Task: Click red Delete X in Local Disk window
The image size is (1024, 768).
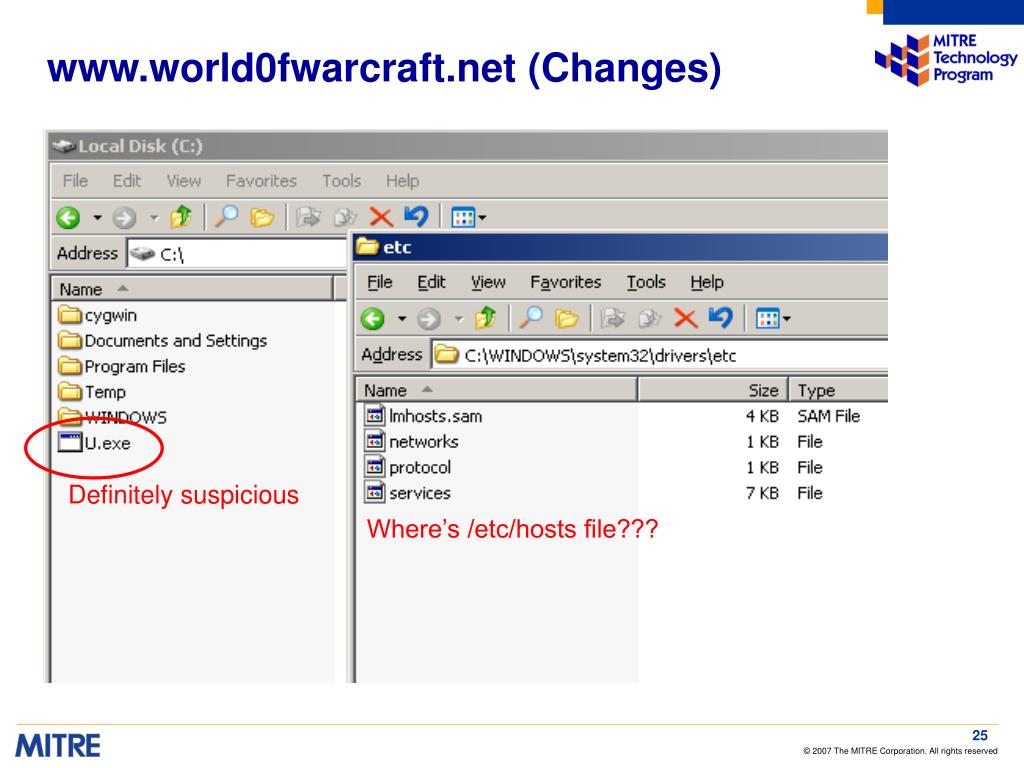Action: (x=381, y=217)
